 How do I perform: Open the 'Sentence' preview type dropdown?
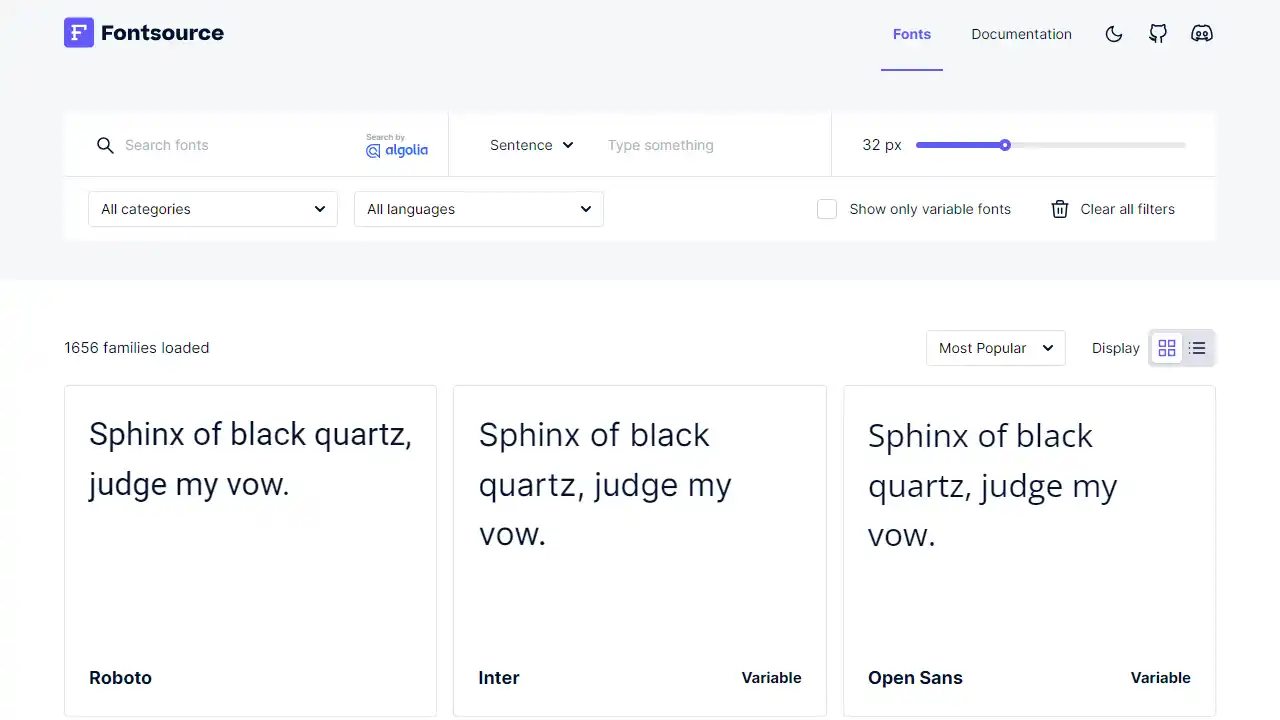531,145
